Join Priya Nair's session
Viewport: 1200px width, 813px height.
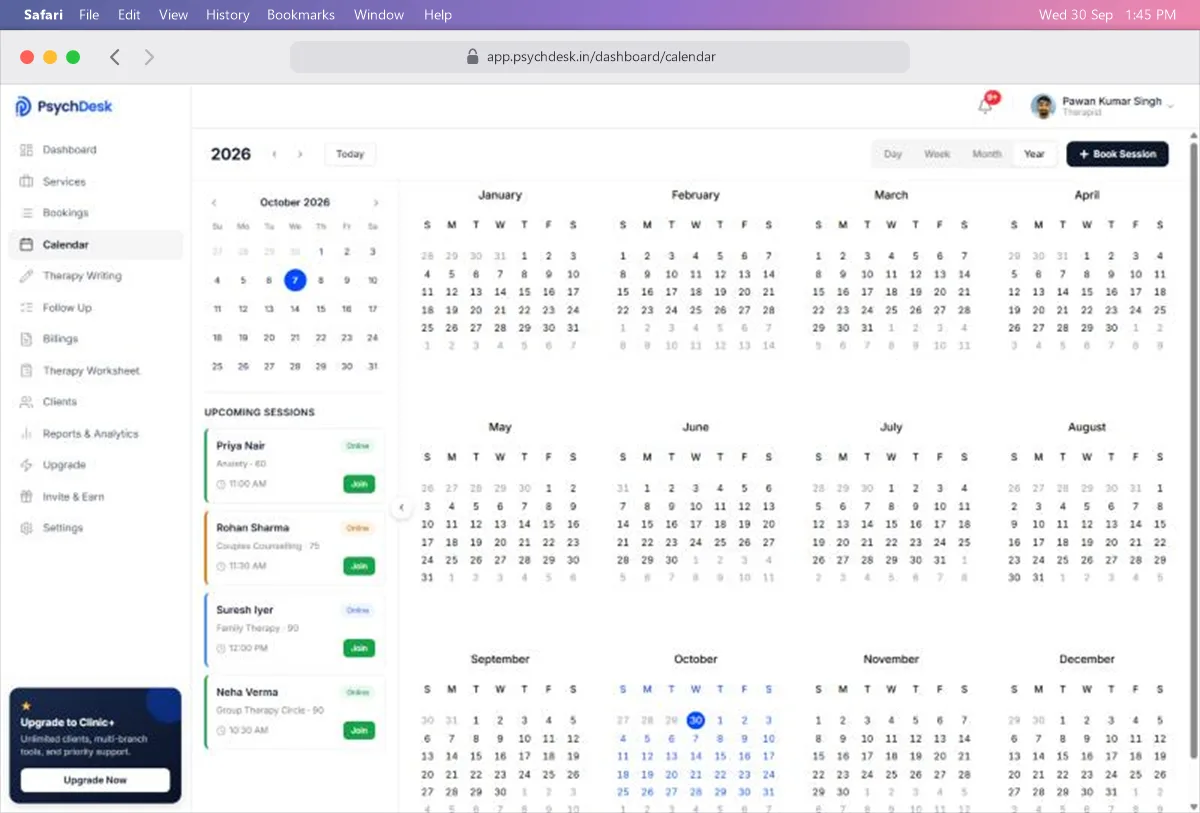pos(359,484)
